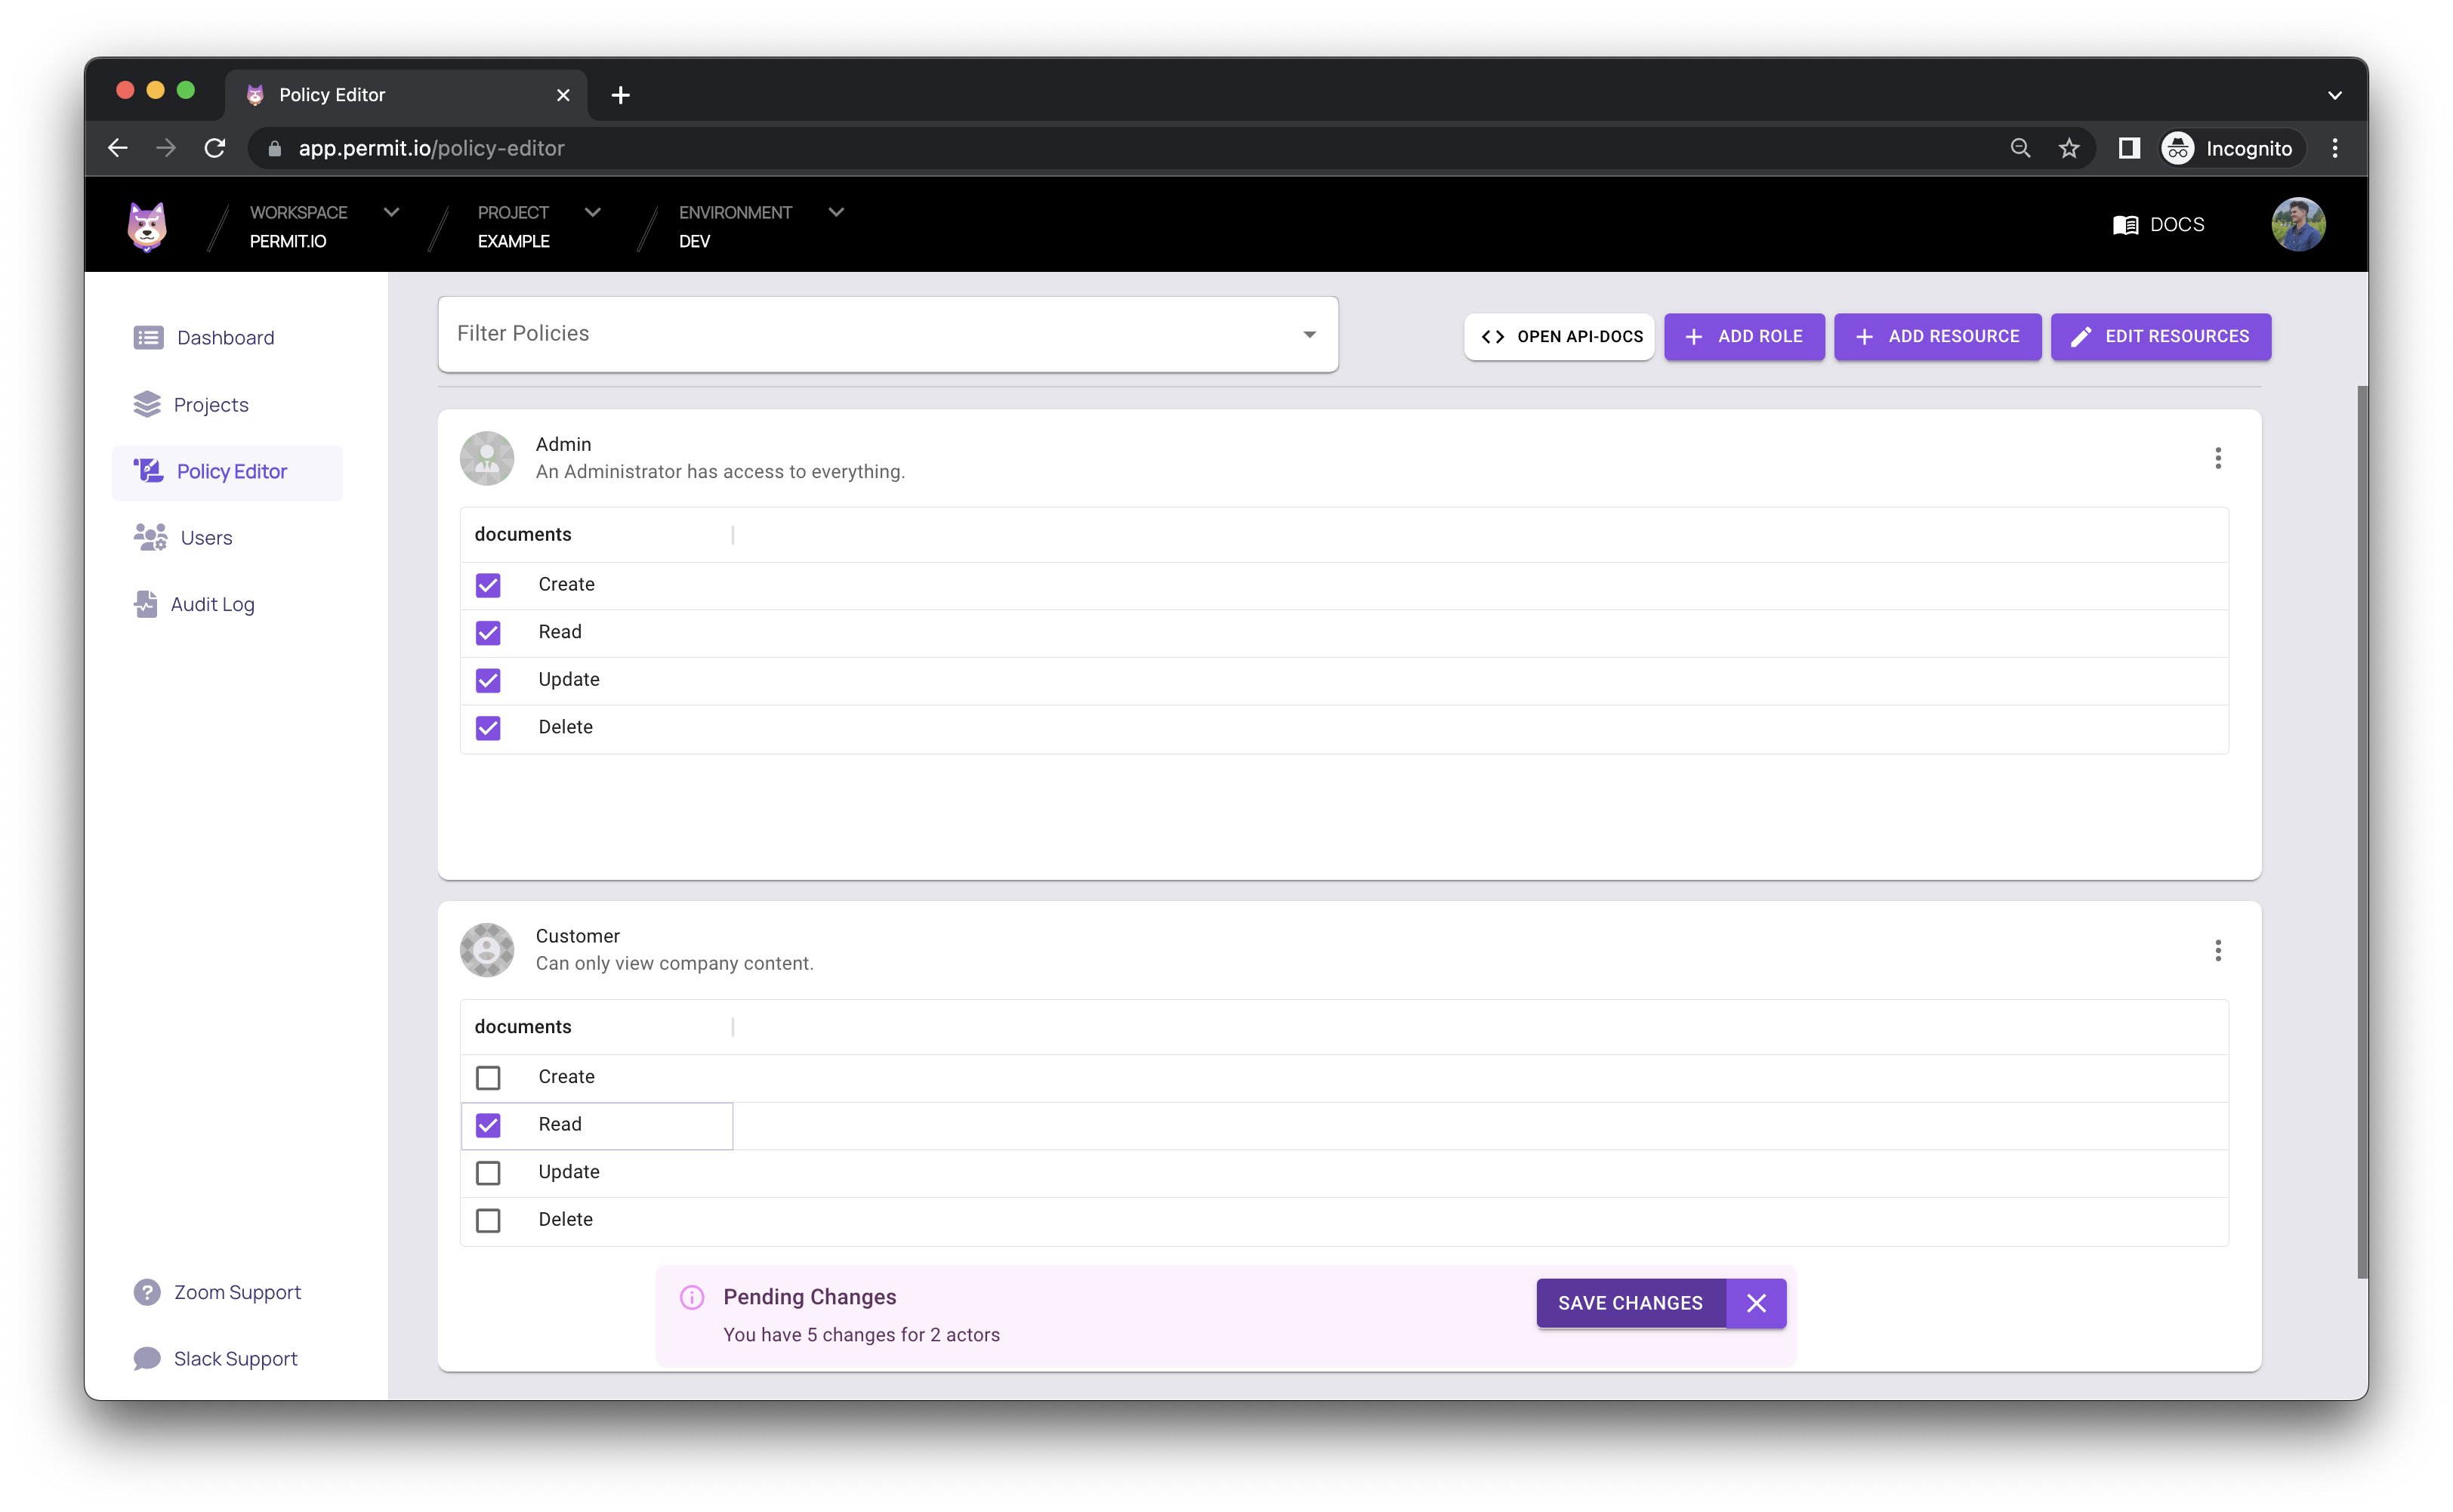Image resolution: width=2453 pixels, height=1512 pixels.
Task: Dismiss the Pending Changes notification
Action: pos(1756,1302)
